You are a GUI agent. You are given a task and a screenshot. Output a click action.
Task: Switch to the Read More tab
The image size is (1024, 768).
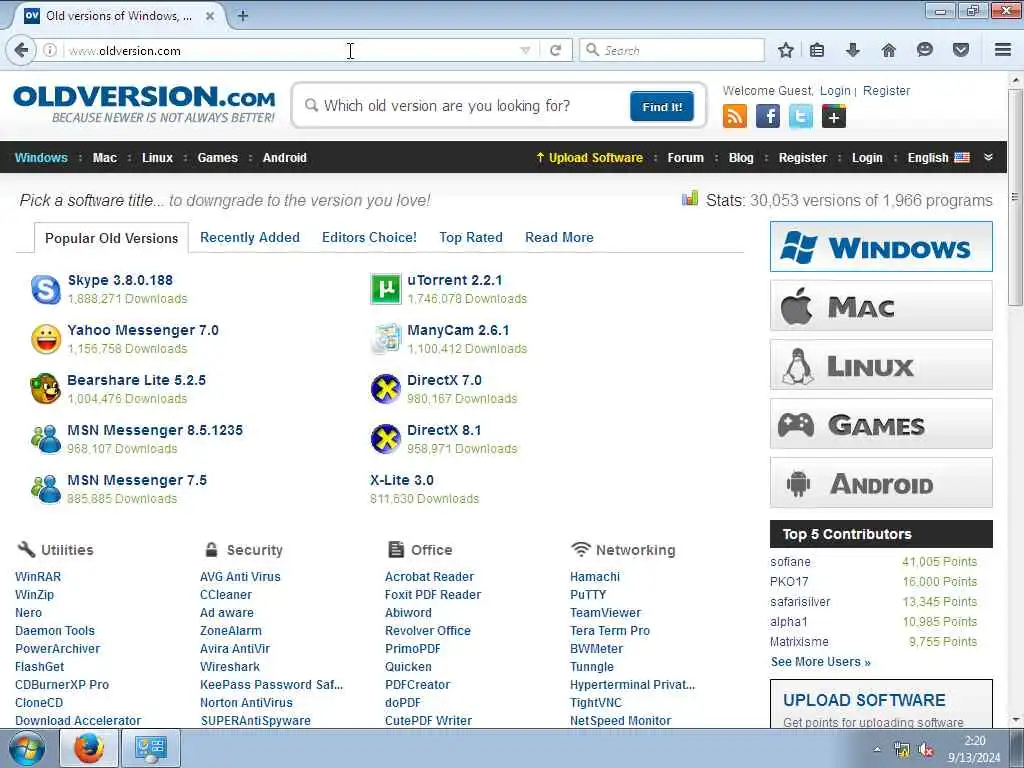pos(559,237)
